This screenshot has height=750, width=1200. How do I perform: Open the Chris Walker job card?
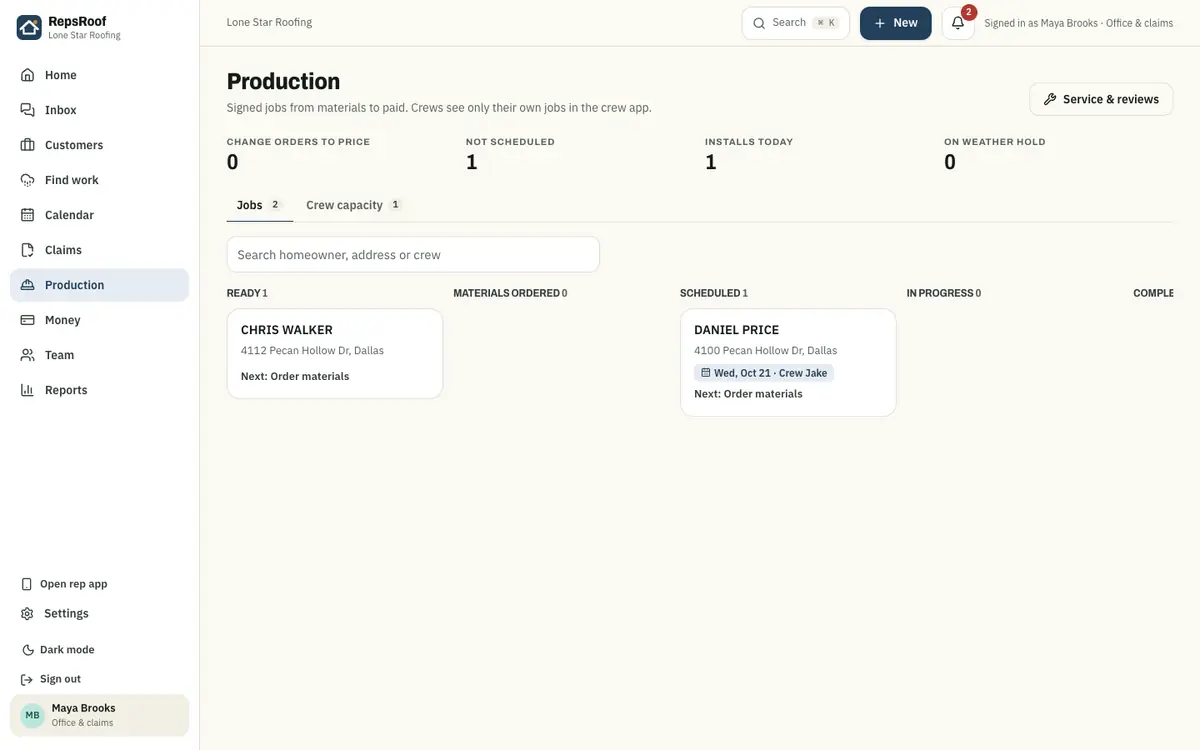click(335, 353)
